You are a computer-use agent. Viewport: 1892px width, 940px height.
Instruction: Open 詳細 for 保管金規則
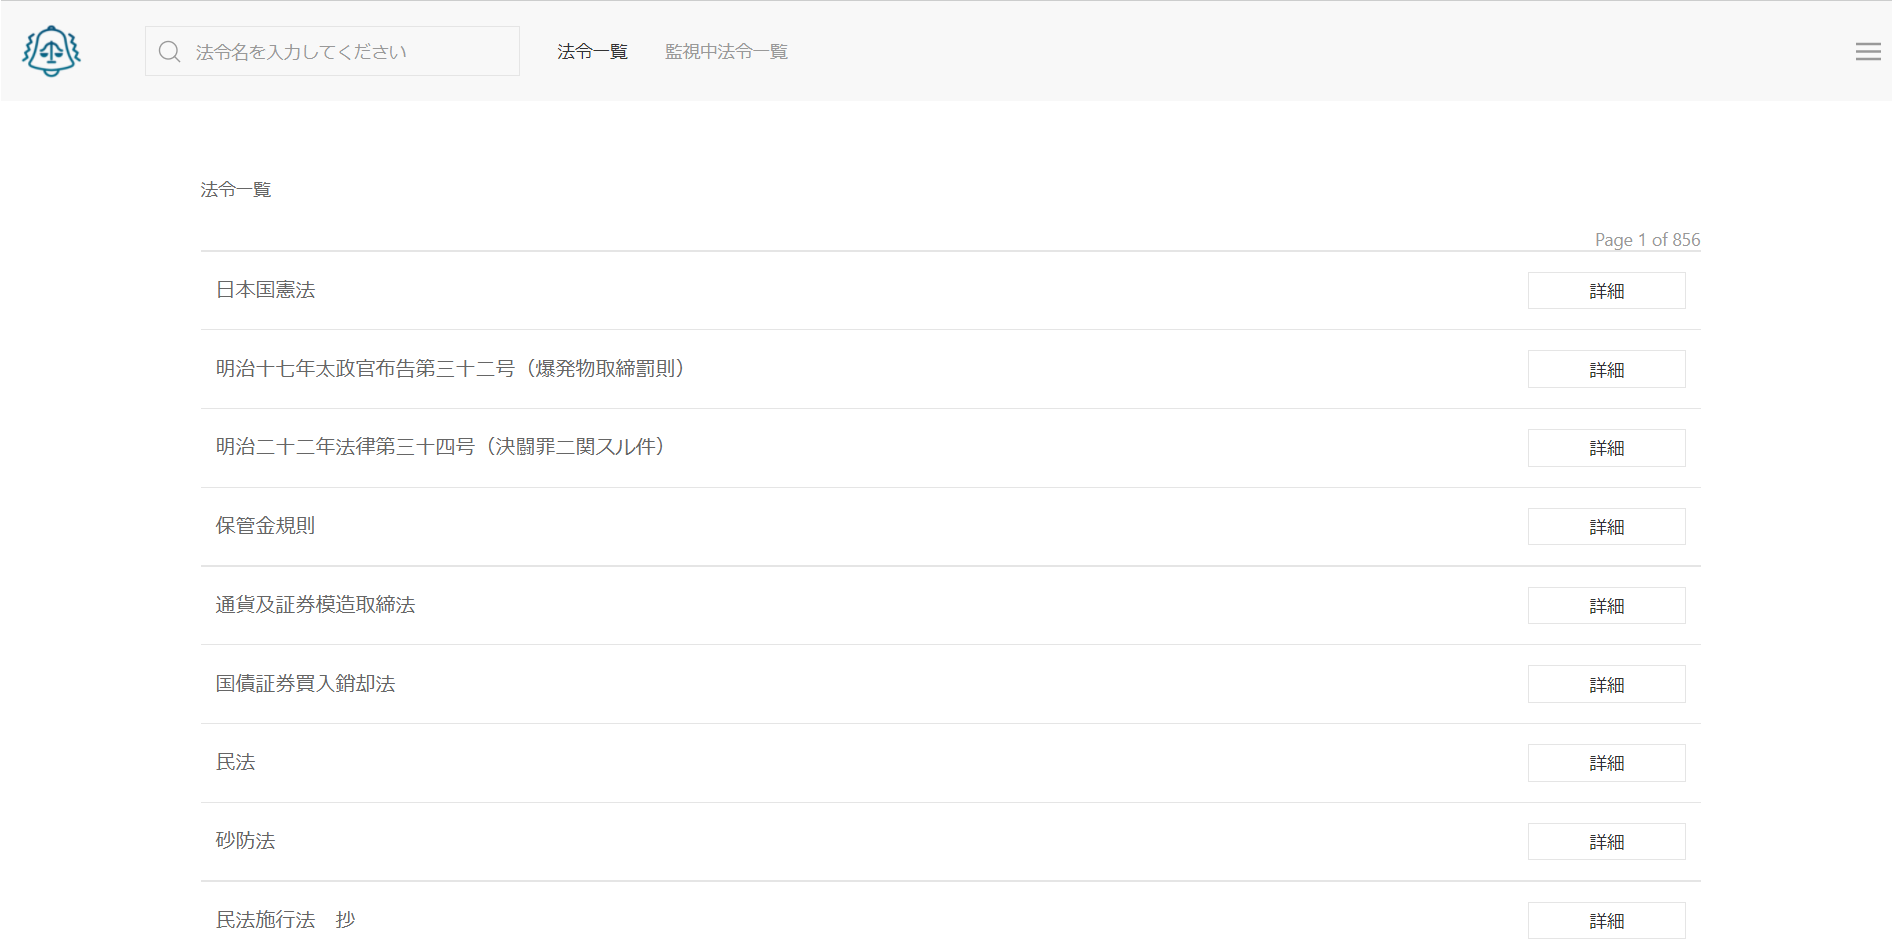(1606, 527)
